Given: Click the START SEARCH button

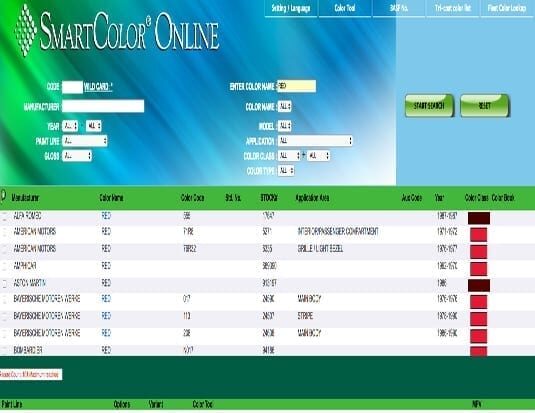Looking at the screenshot, I should pos(429,106).
